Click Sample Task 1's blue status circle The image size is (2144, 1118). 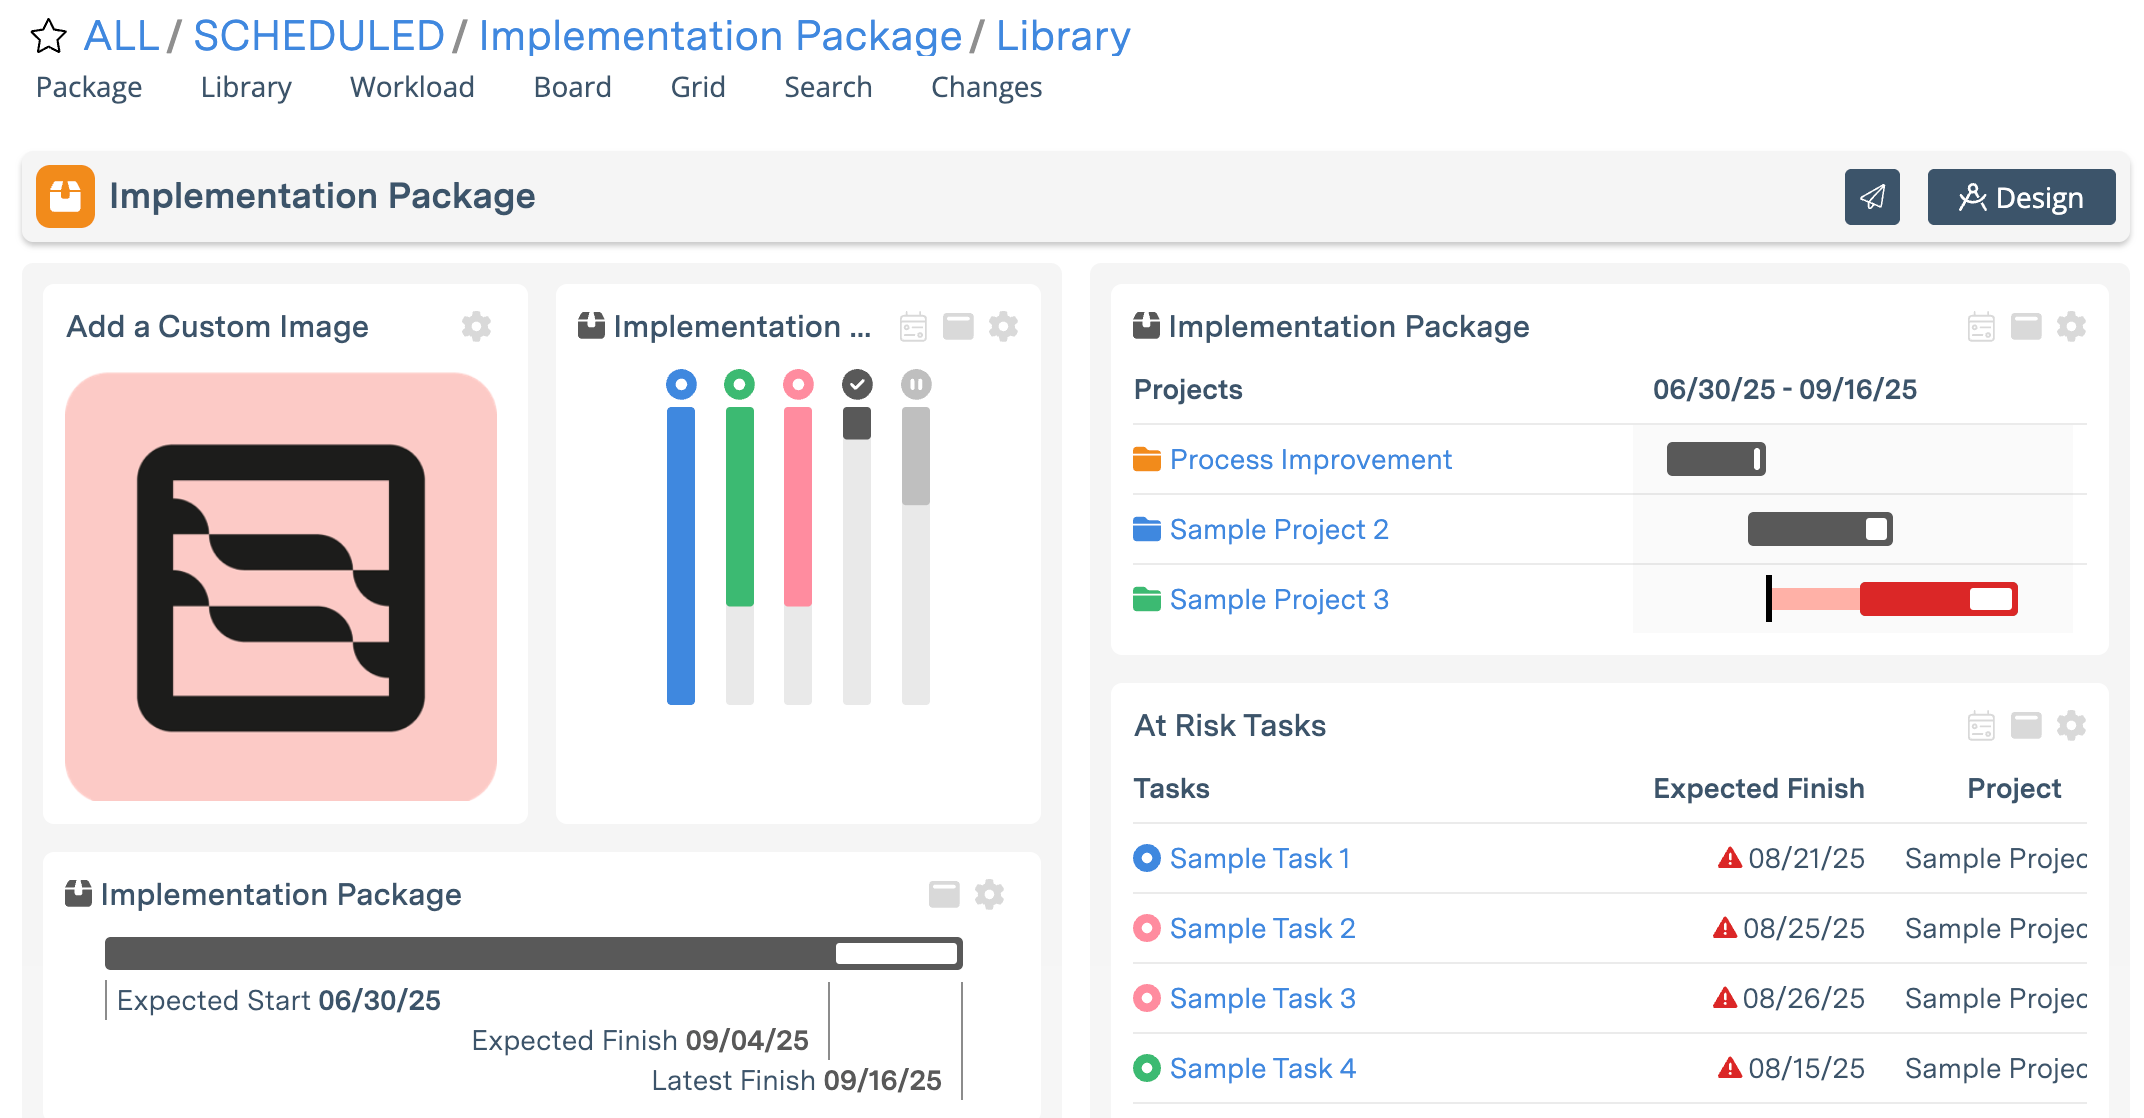(1145, 858)
